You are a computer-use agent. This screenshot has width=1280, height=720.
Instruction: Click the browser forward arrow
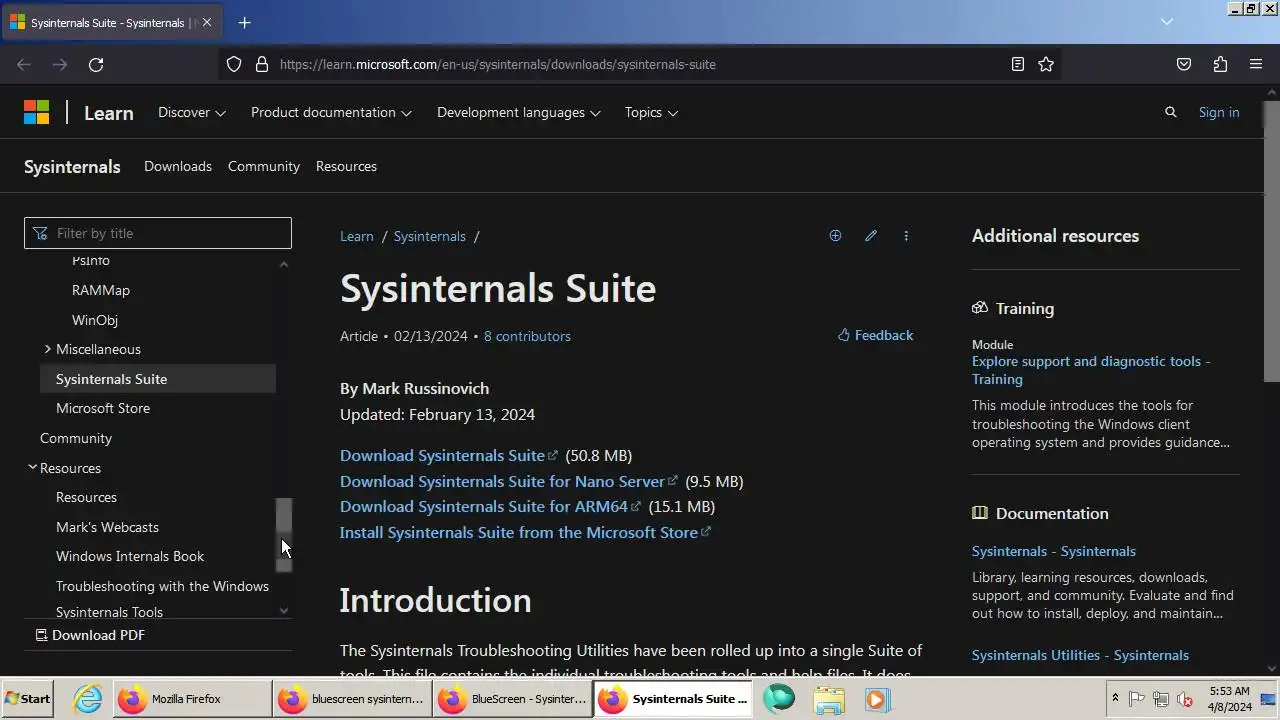(x=60, y=64)
